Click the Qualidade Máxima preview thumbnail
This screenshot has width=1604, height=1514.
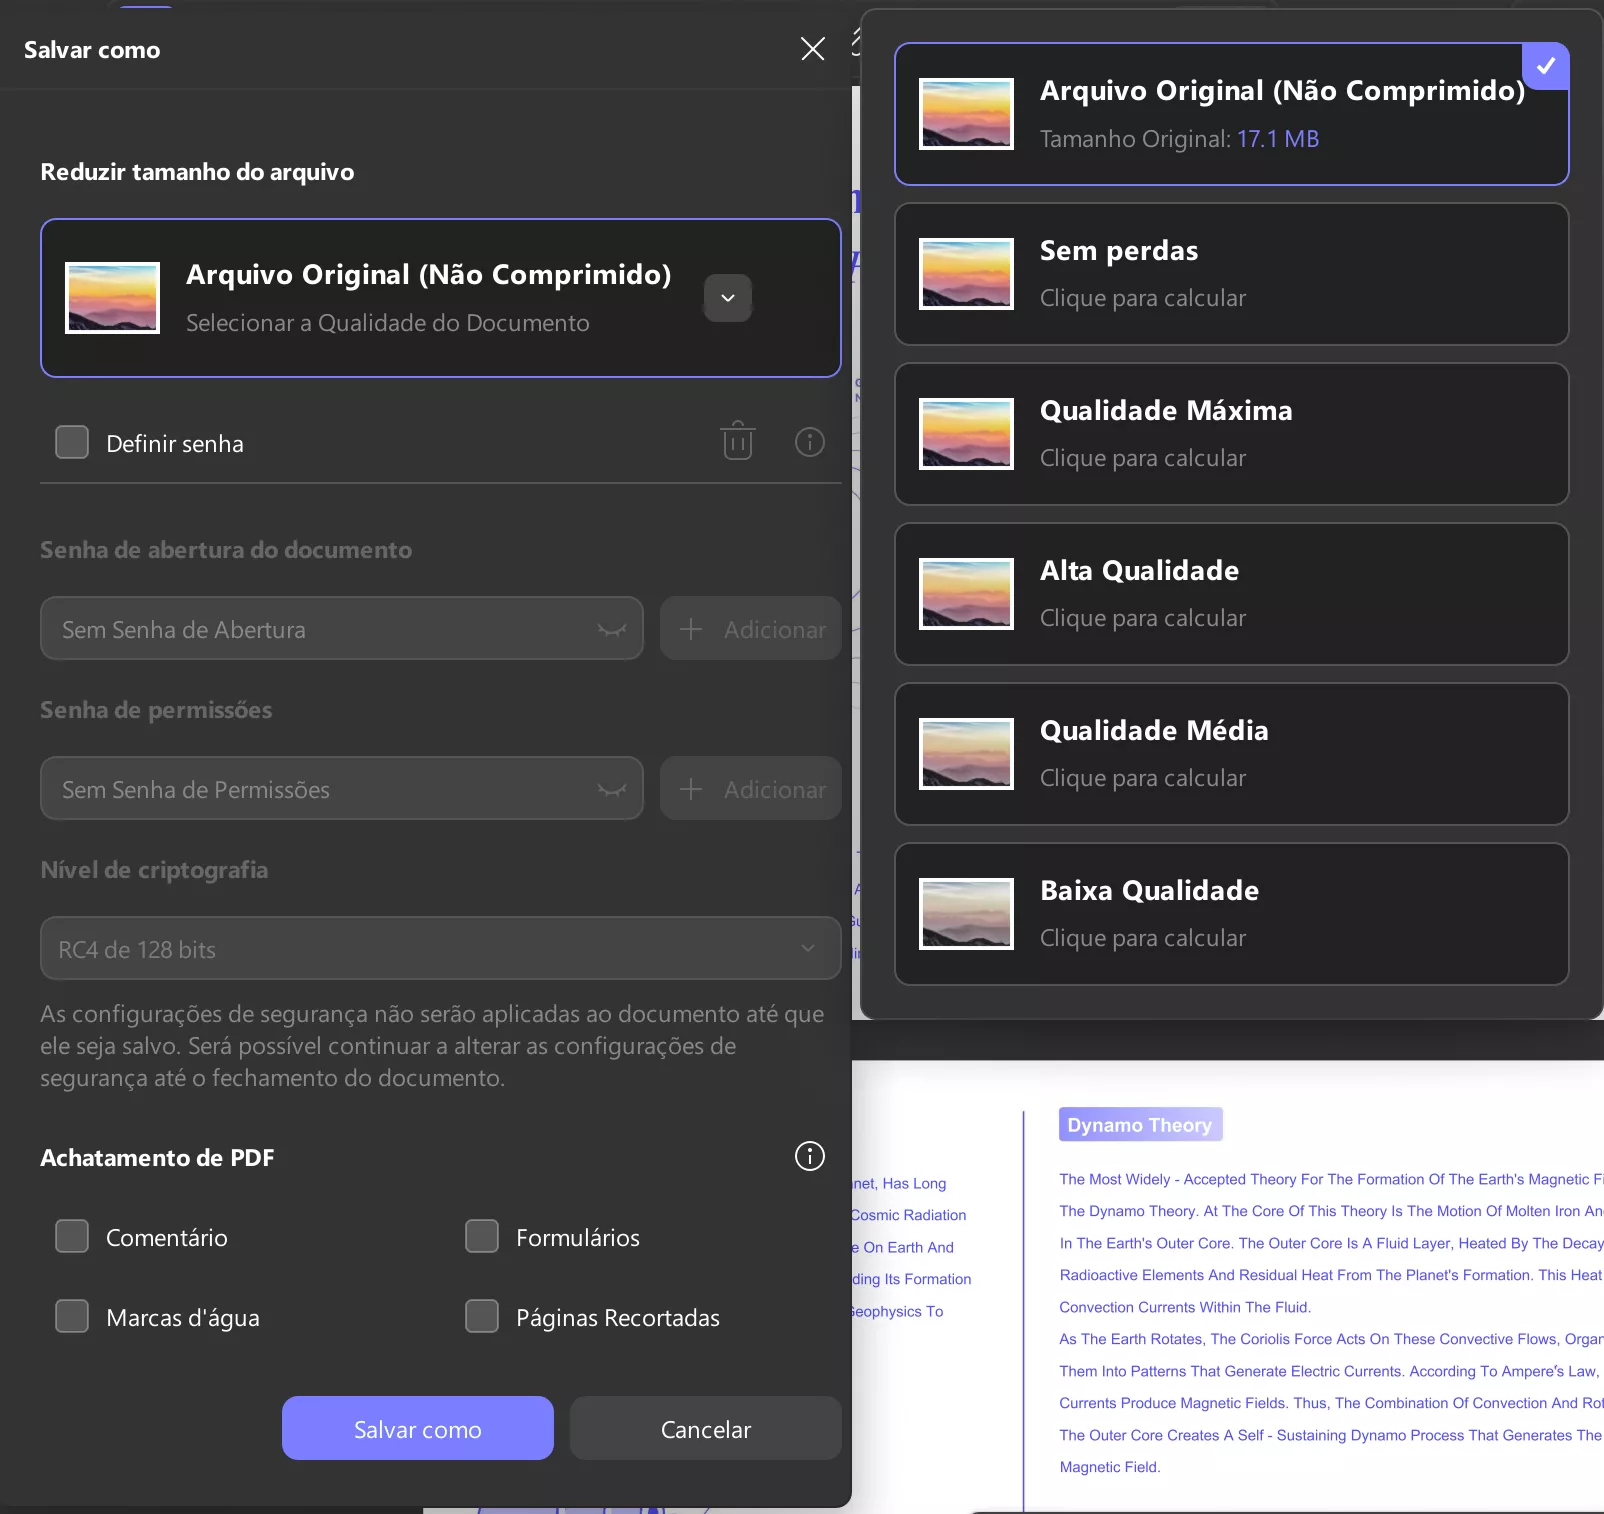click(x=966, y=434)
